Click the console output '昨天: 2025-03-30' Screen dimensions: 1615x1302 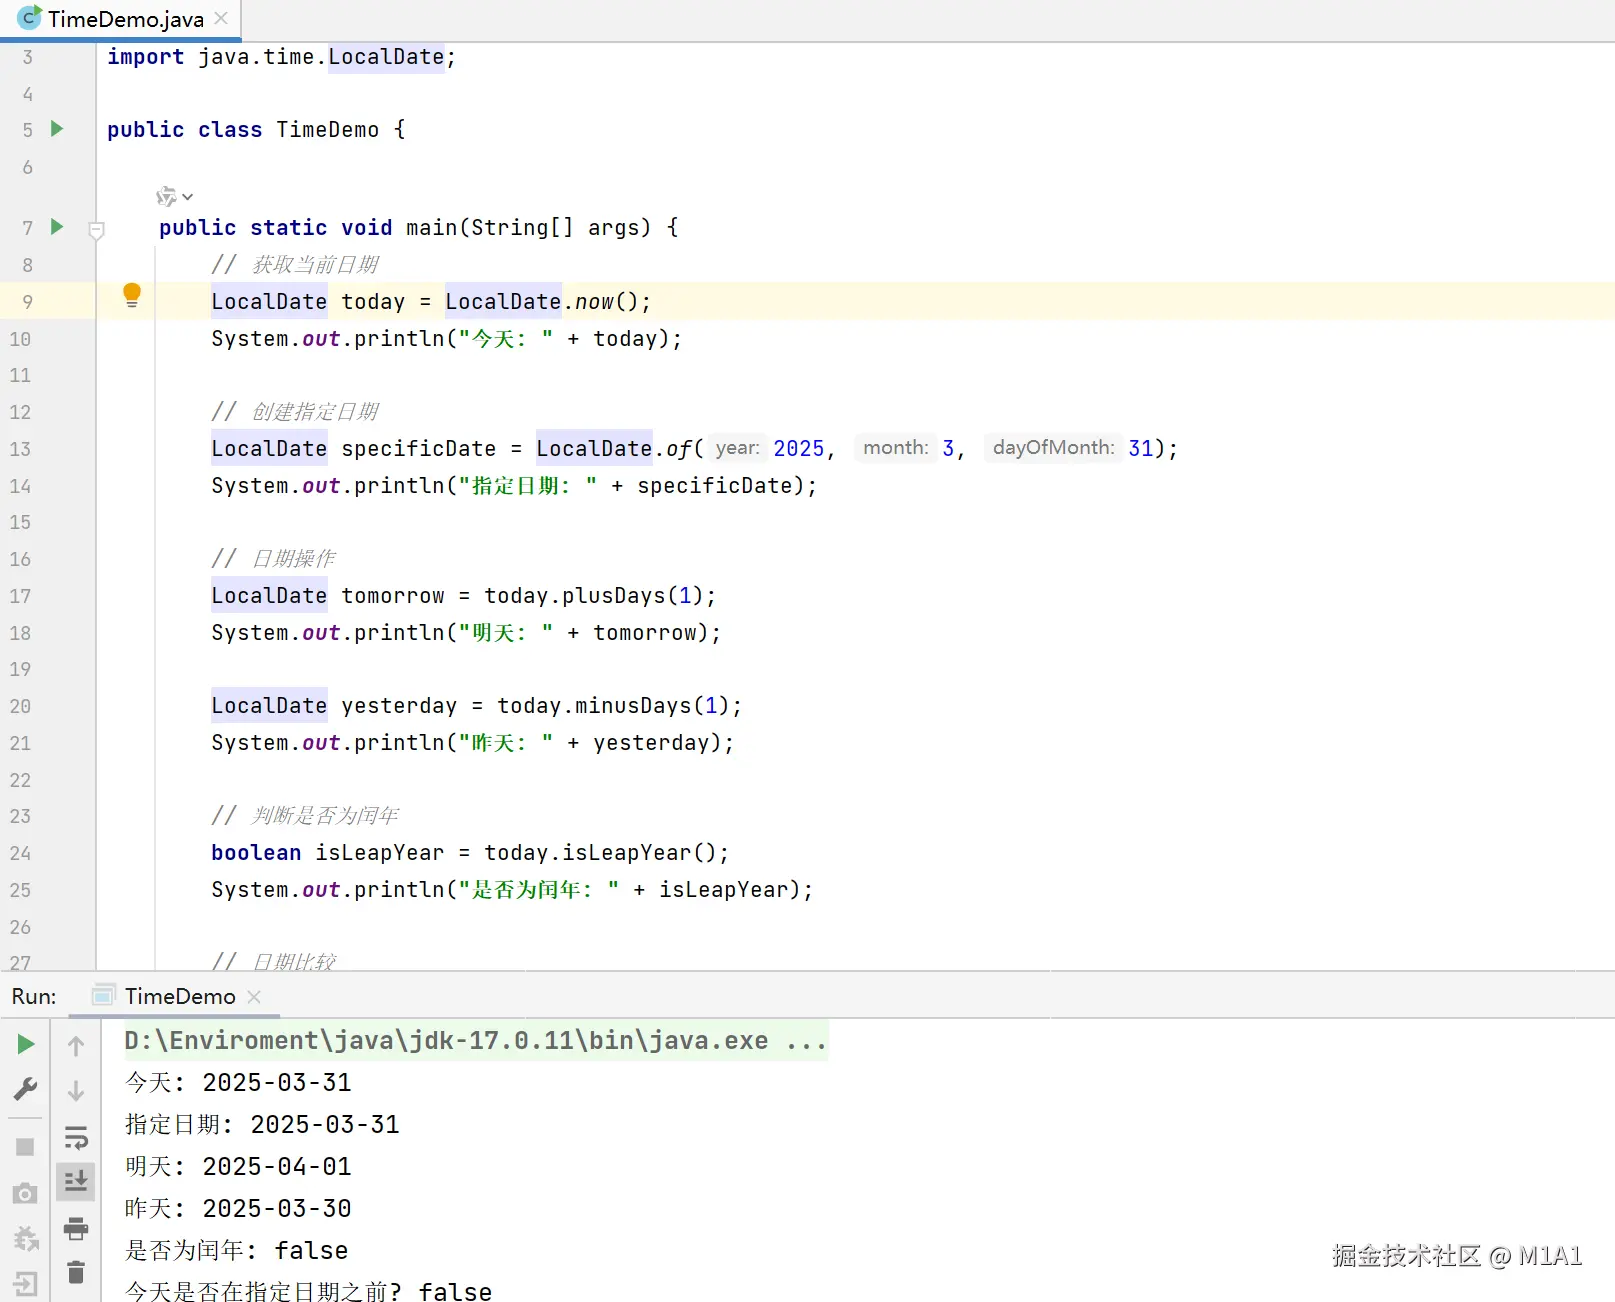click(x=238, y=1209)
